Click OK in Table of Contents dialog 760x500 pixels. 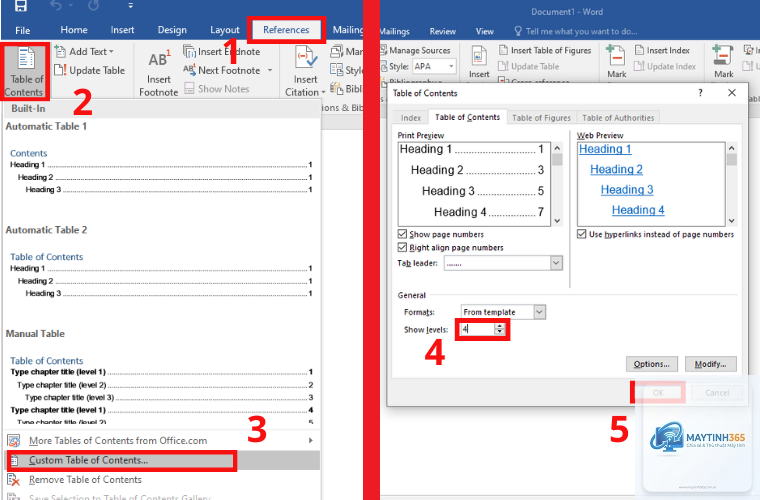point(658,392)
